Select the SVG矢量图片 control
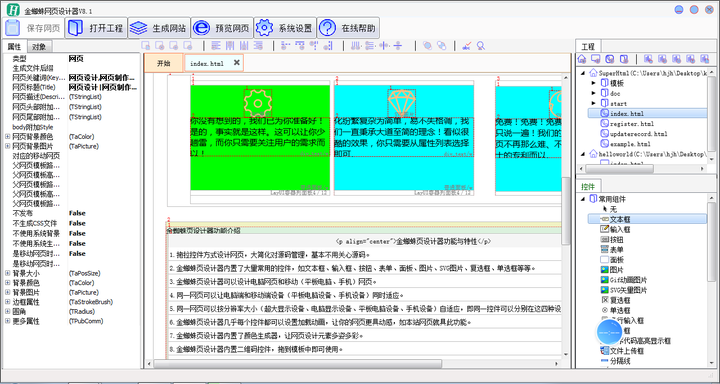This screenshot has height=384, width=720. (628, 290)
